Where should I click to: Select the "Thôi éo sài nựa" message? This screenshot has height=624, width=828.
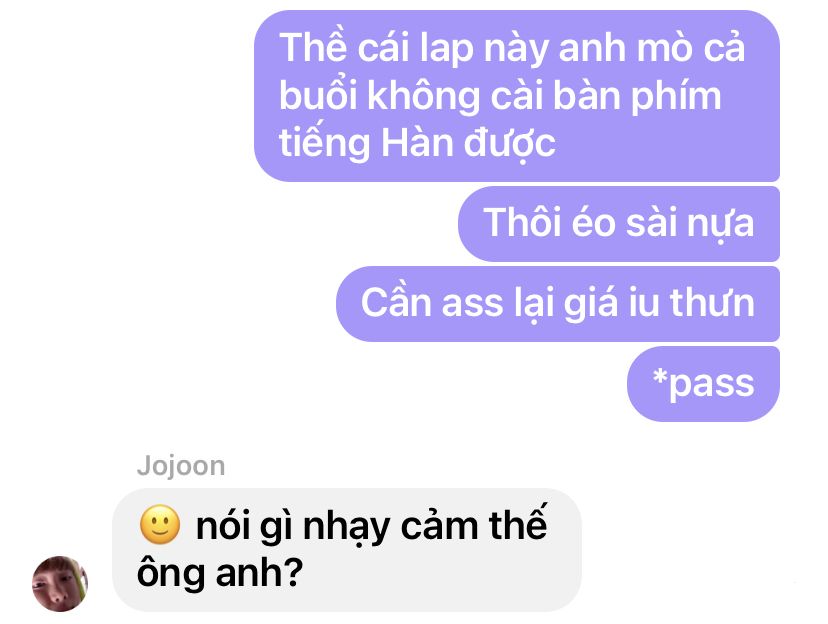point(618,223)
